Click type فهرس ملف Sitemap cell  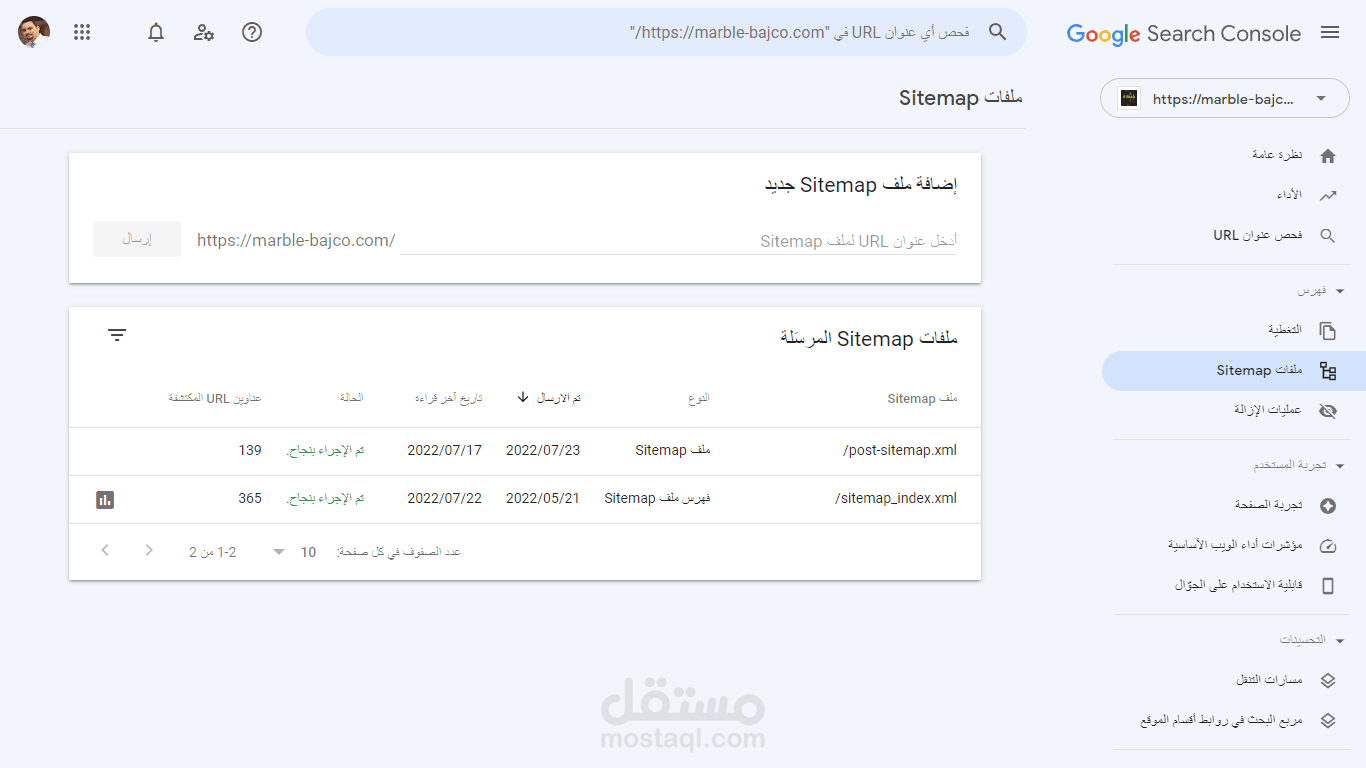[x=657, y=499]
